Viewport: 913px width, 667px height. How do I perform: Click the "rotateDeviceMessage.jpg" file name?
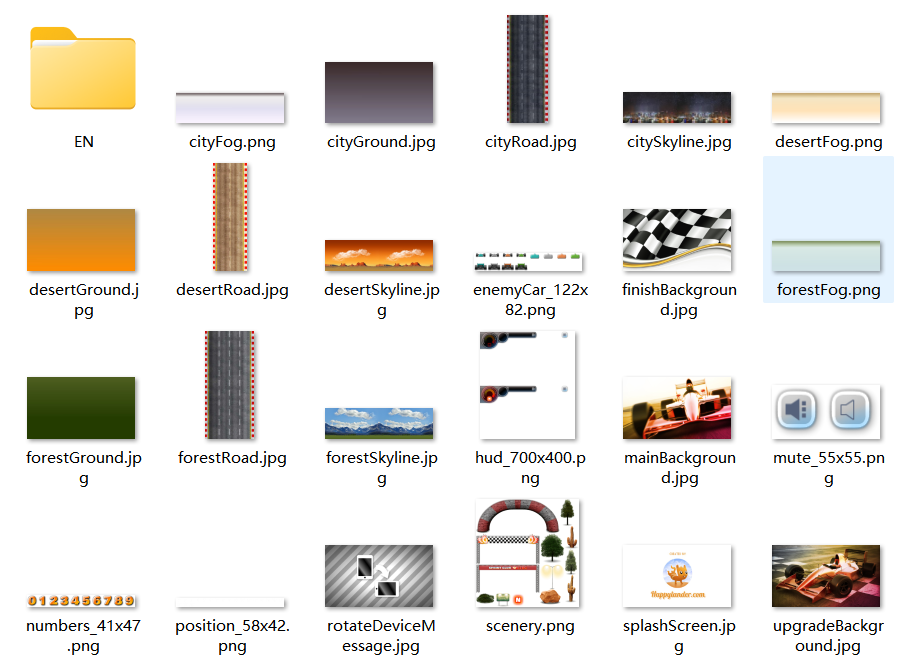(381, 636)
